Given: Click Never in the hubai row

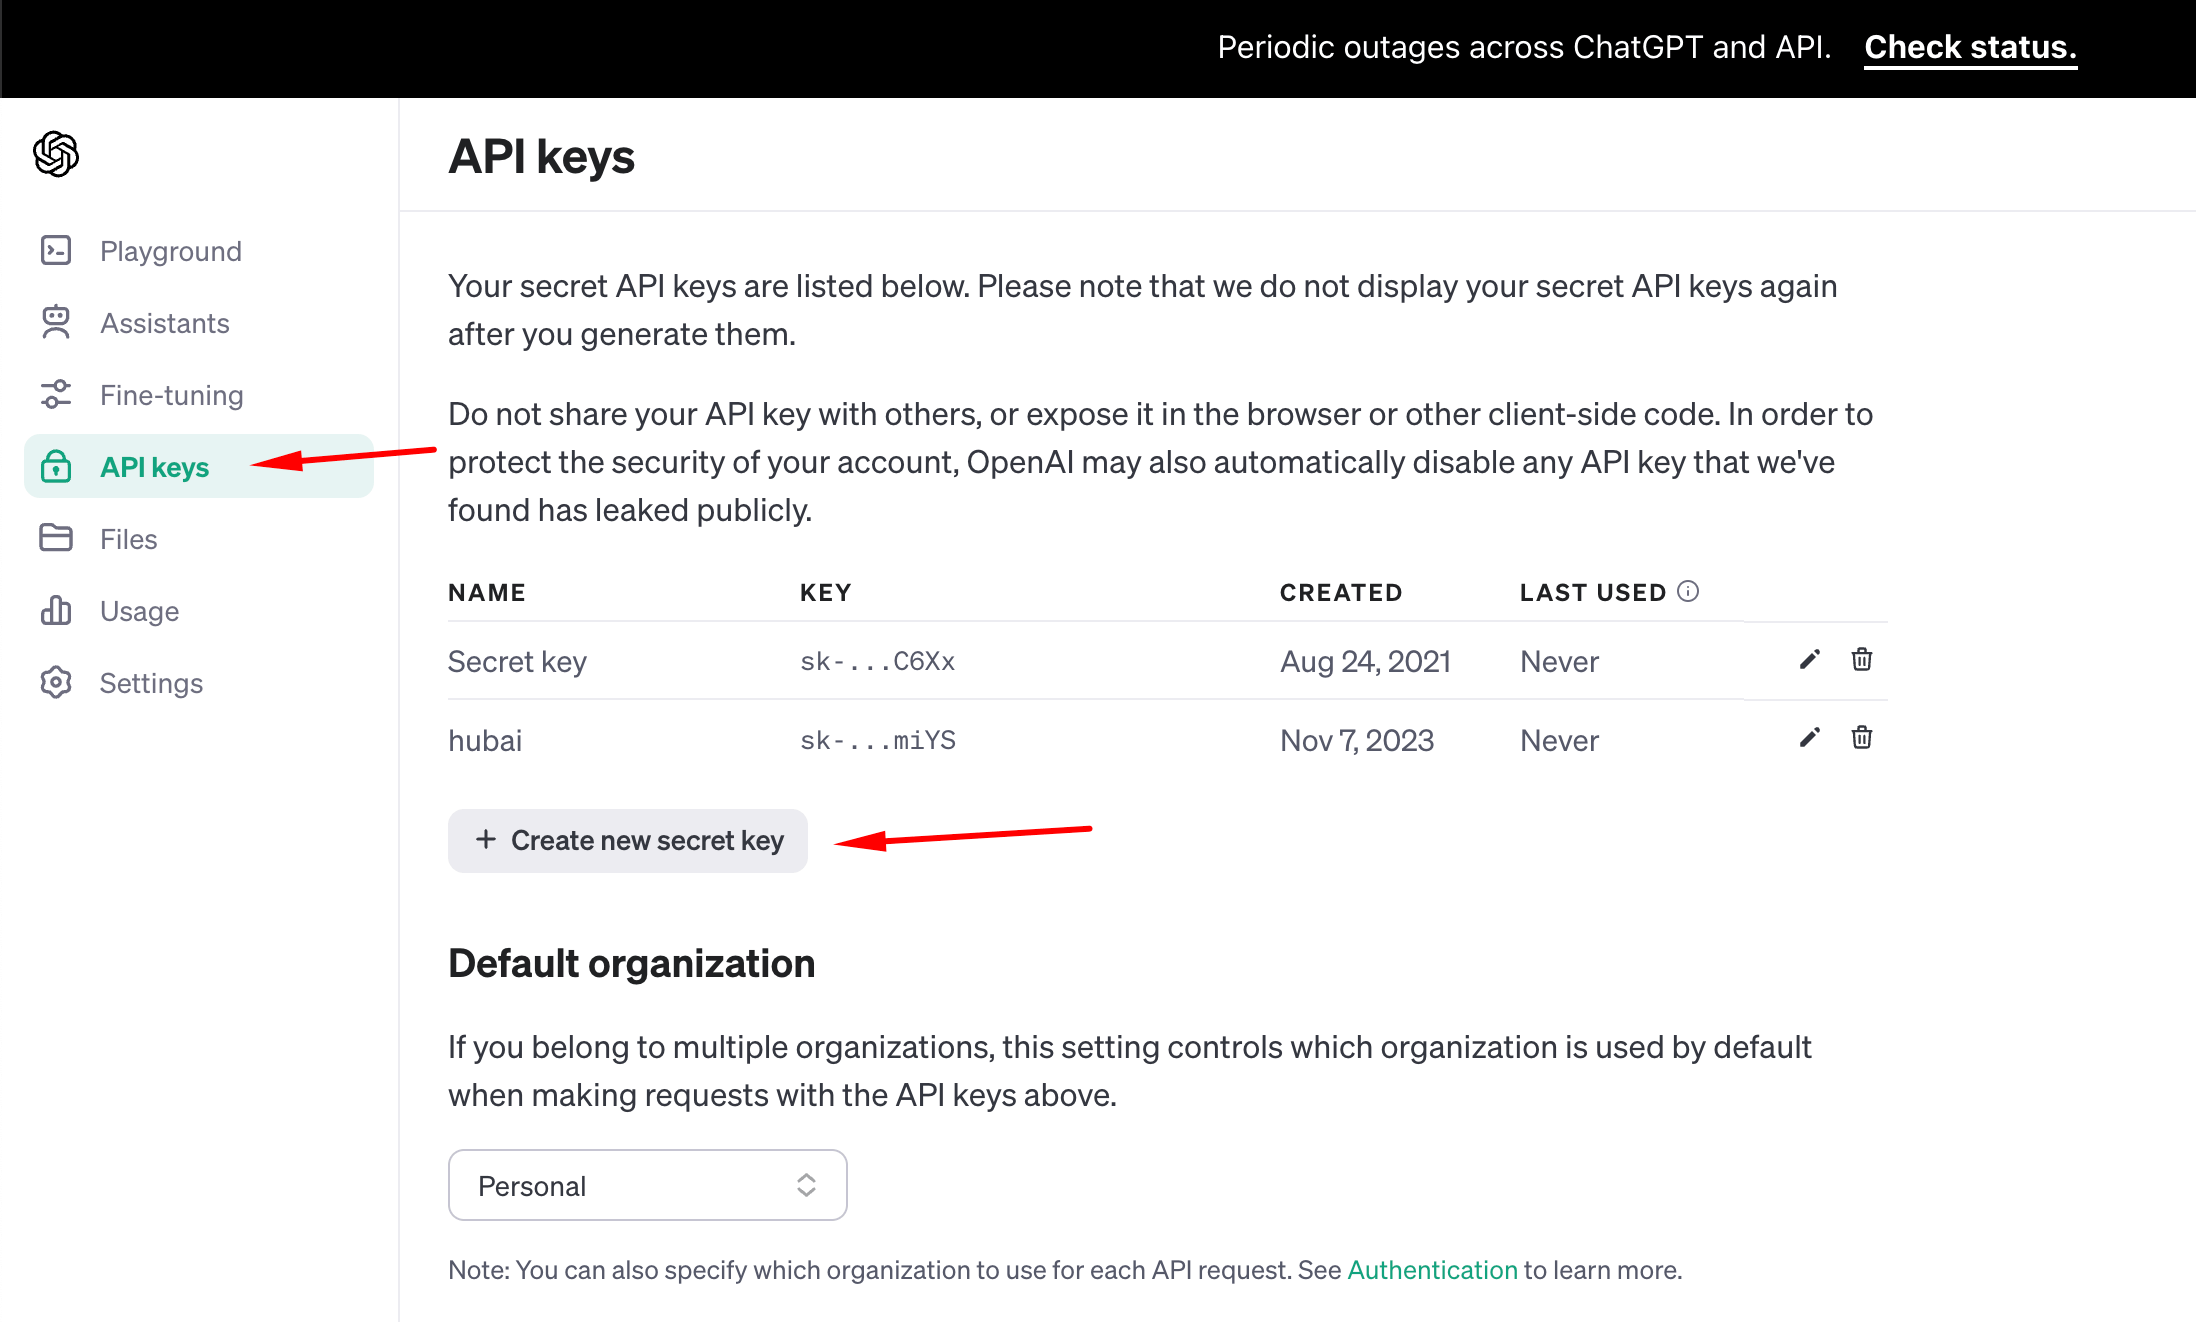Looking at the screenshot, I should click(1559, 740).
